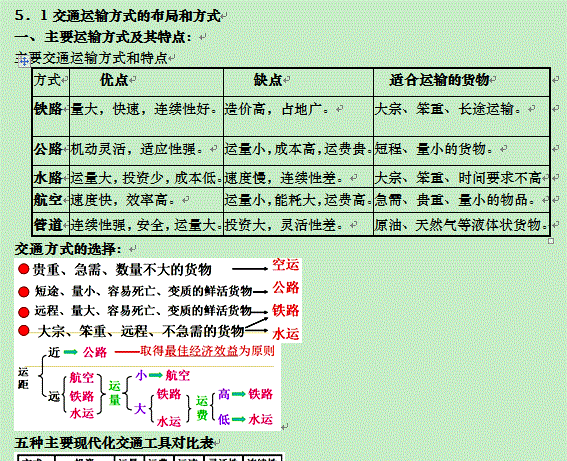This screenshot has height=461, width=567.
Task: Click the table resize handle at bottom-right
Action: click(551, 241)
